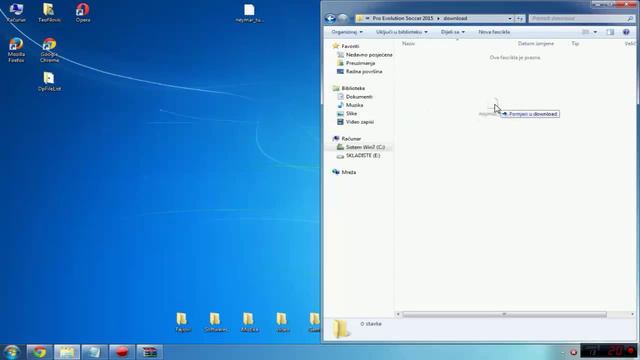Select Favoriti in navigation pane
640x360 pixels.
[350, 46]
